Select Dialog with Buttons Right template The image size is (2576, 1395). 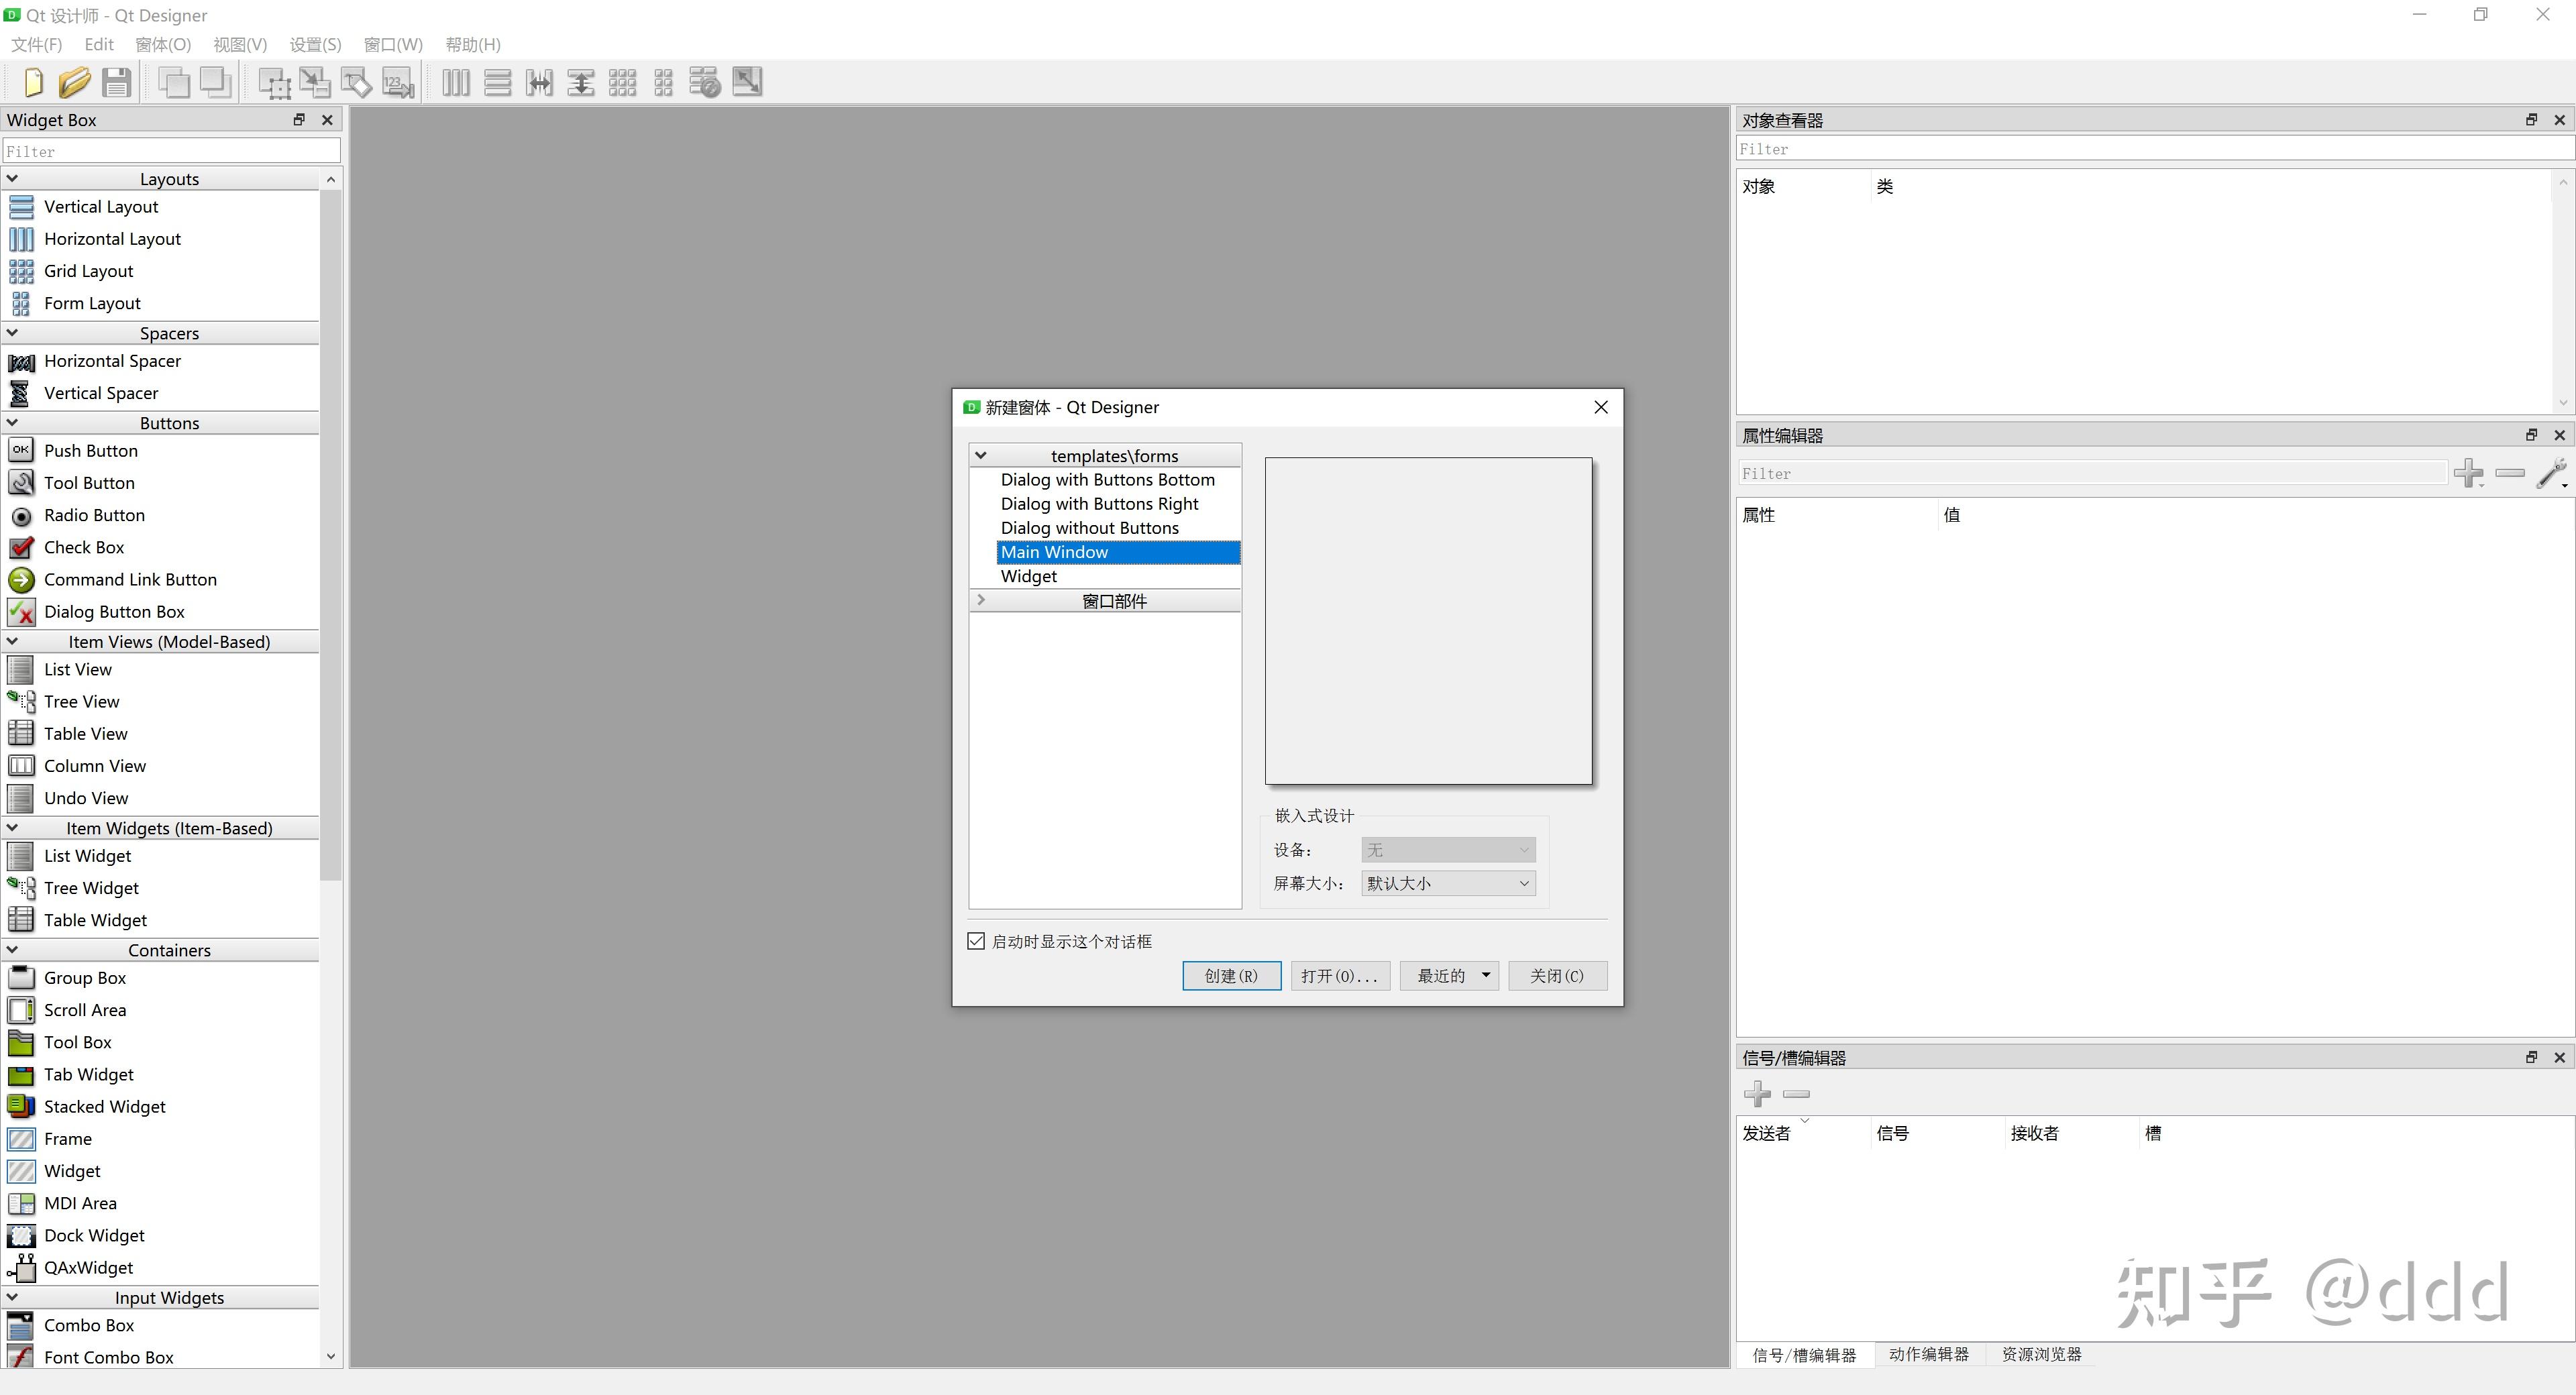click(1099, 503)
